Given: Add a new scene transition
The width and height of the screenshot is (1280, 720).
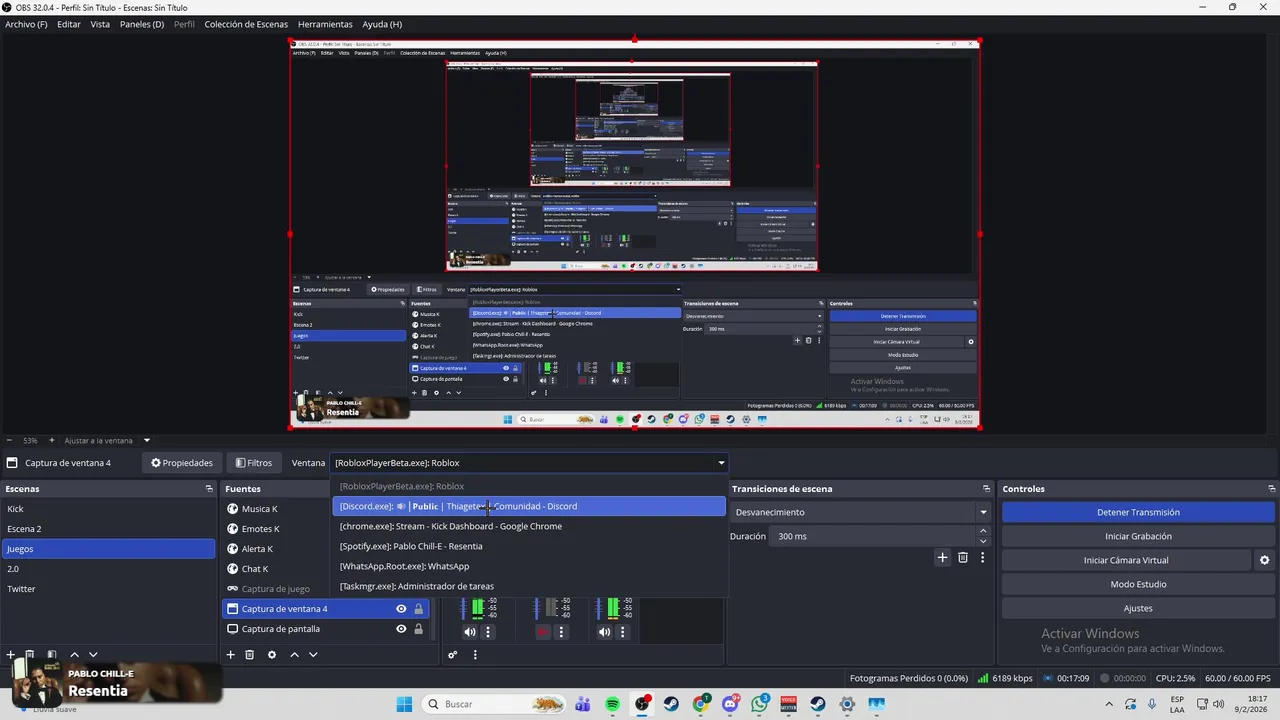Looking at the screenshot, I should [942, 558].
